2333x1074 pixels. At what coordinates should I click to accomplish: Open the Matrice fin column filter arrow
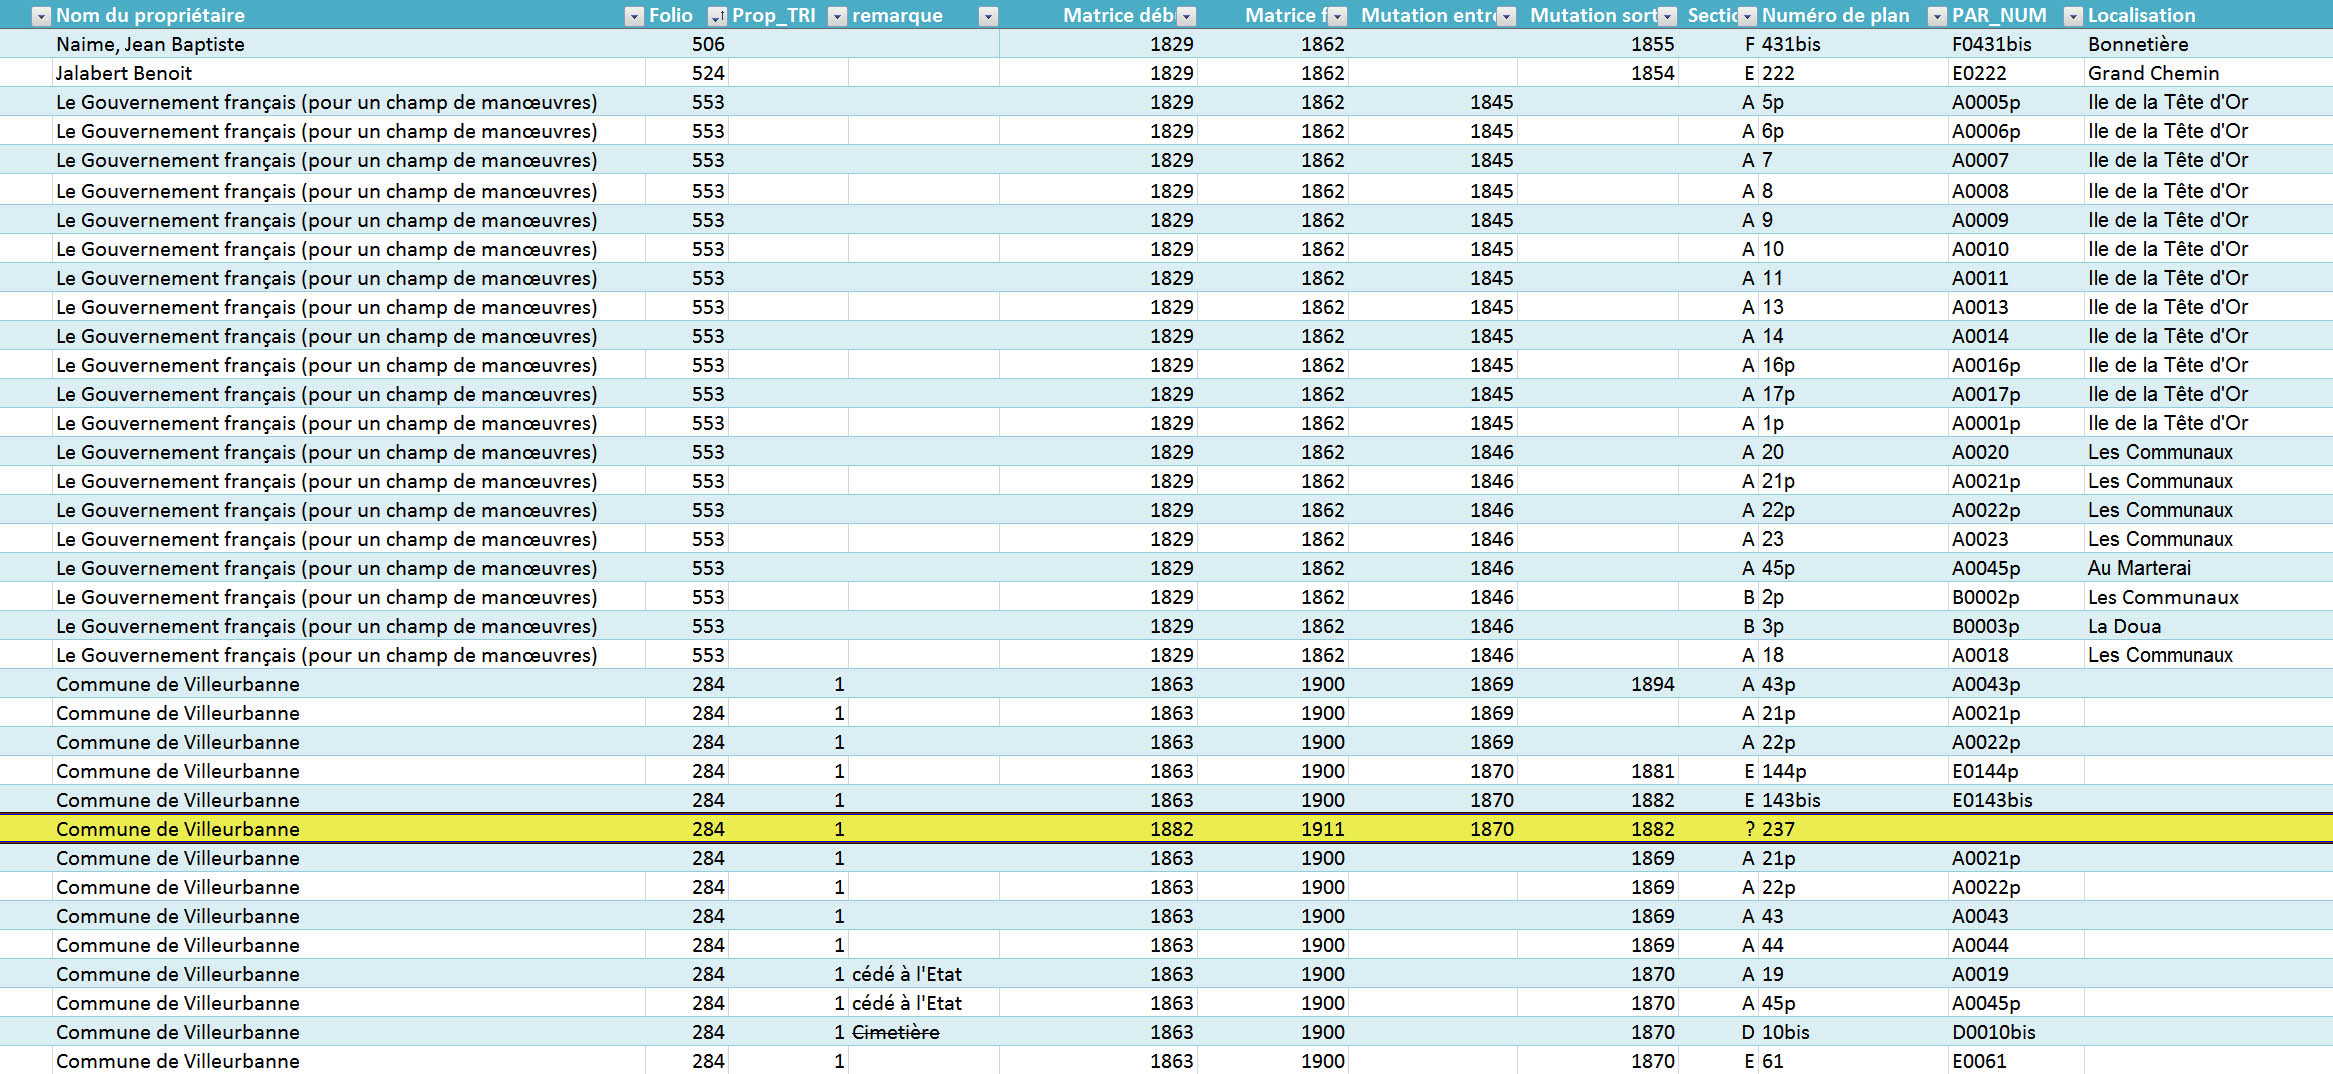[x=1337, y=16]
